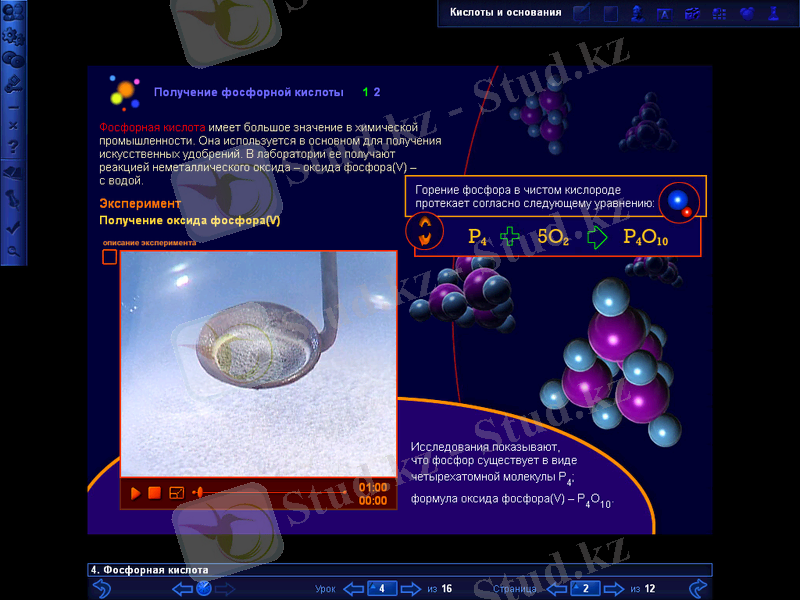
Task: Stop the experiment video playback
Action: (154, 492)
